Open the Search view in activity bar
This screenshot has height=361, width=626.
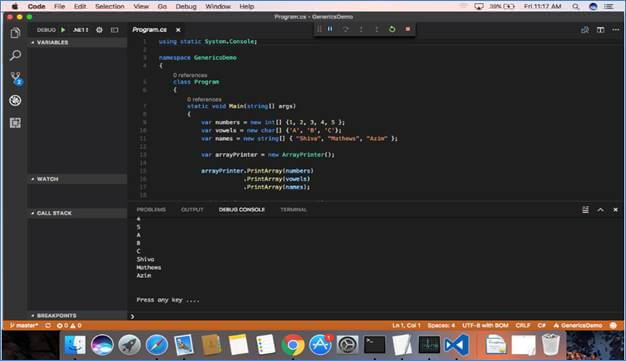coord(15,55)
